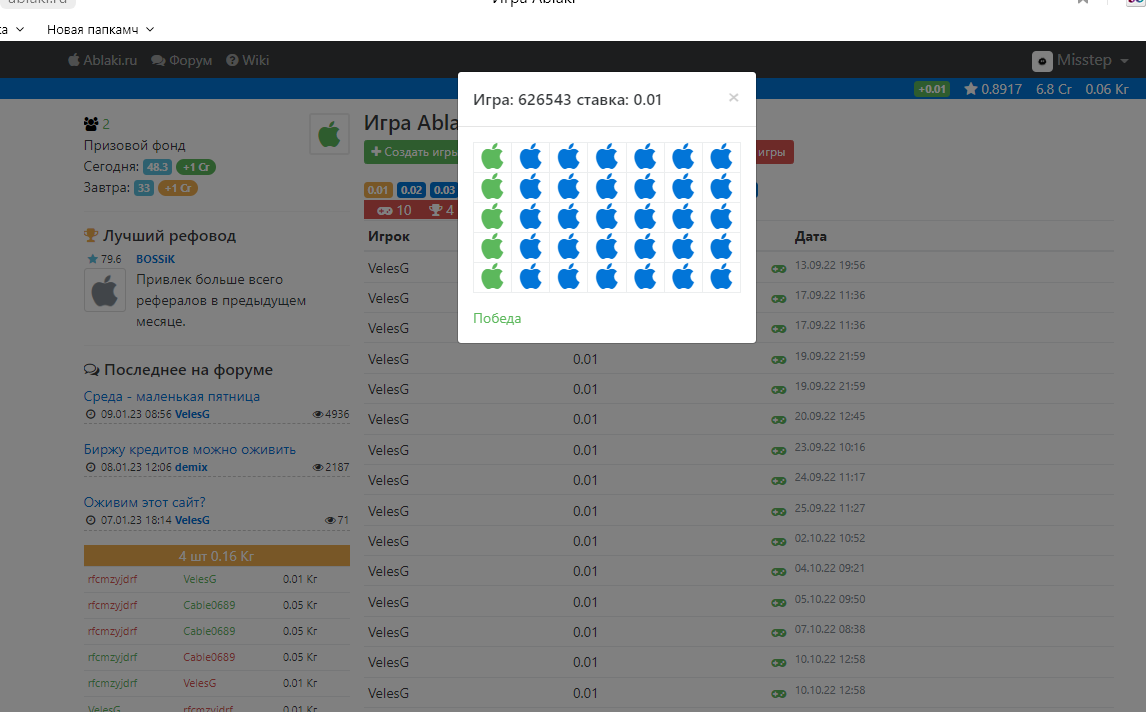Viewport: 1146px width, 712px height.
Task: Click tomorrow's prize fund badge 33
Action: (x=144, y=188)
